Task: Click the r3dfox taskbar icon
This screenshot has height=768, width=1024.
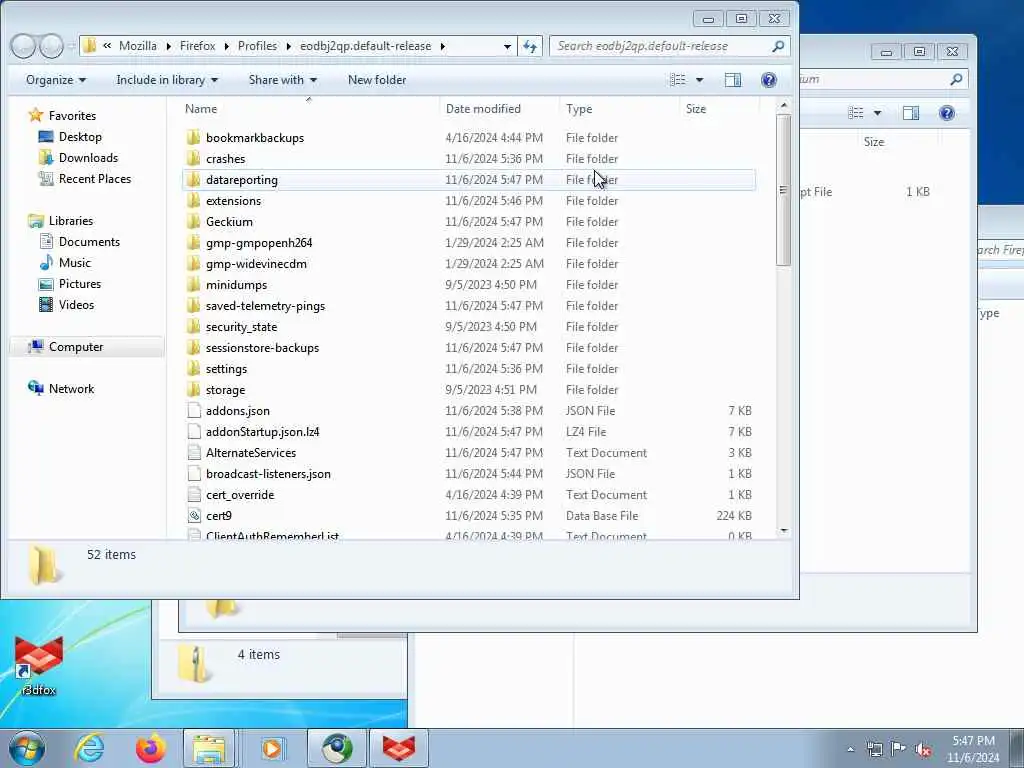Action: pyautogui.click(x=398, y=748)
